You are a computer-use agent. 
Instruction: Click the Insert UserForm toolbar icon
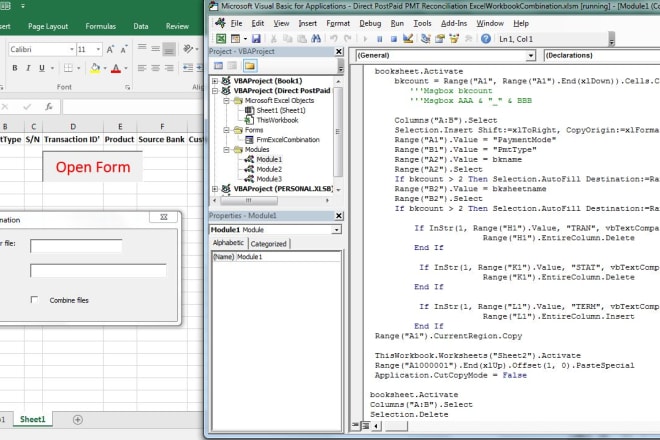235,39
